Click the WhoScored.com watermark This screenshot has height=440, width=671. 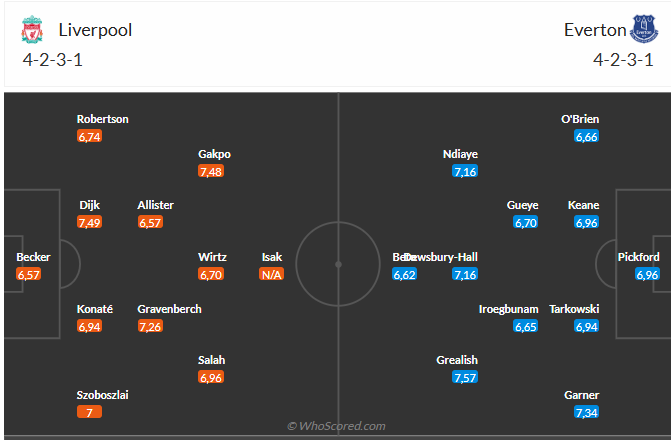tap(337, 426)
